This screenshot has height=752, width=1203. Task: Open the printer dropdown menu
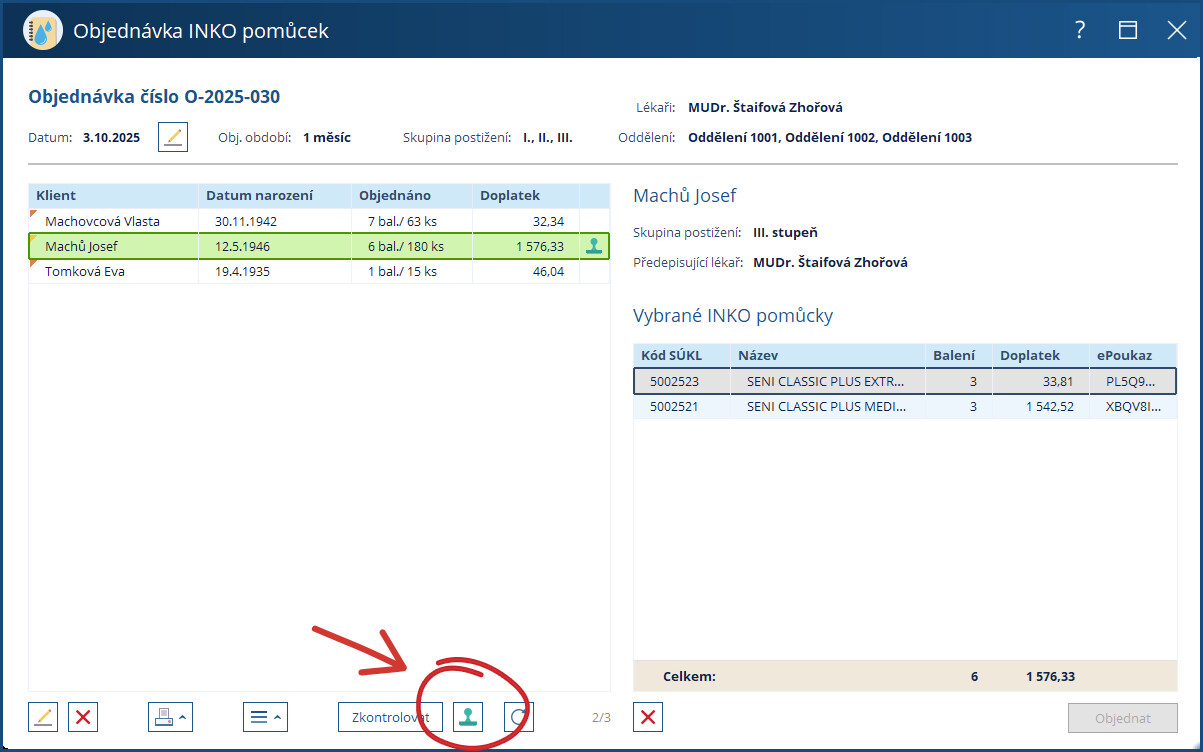click(x=170, y=717)
